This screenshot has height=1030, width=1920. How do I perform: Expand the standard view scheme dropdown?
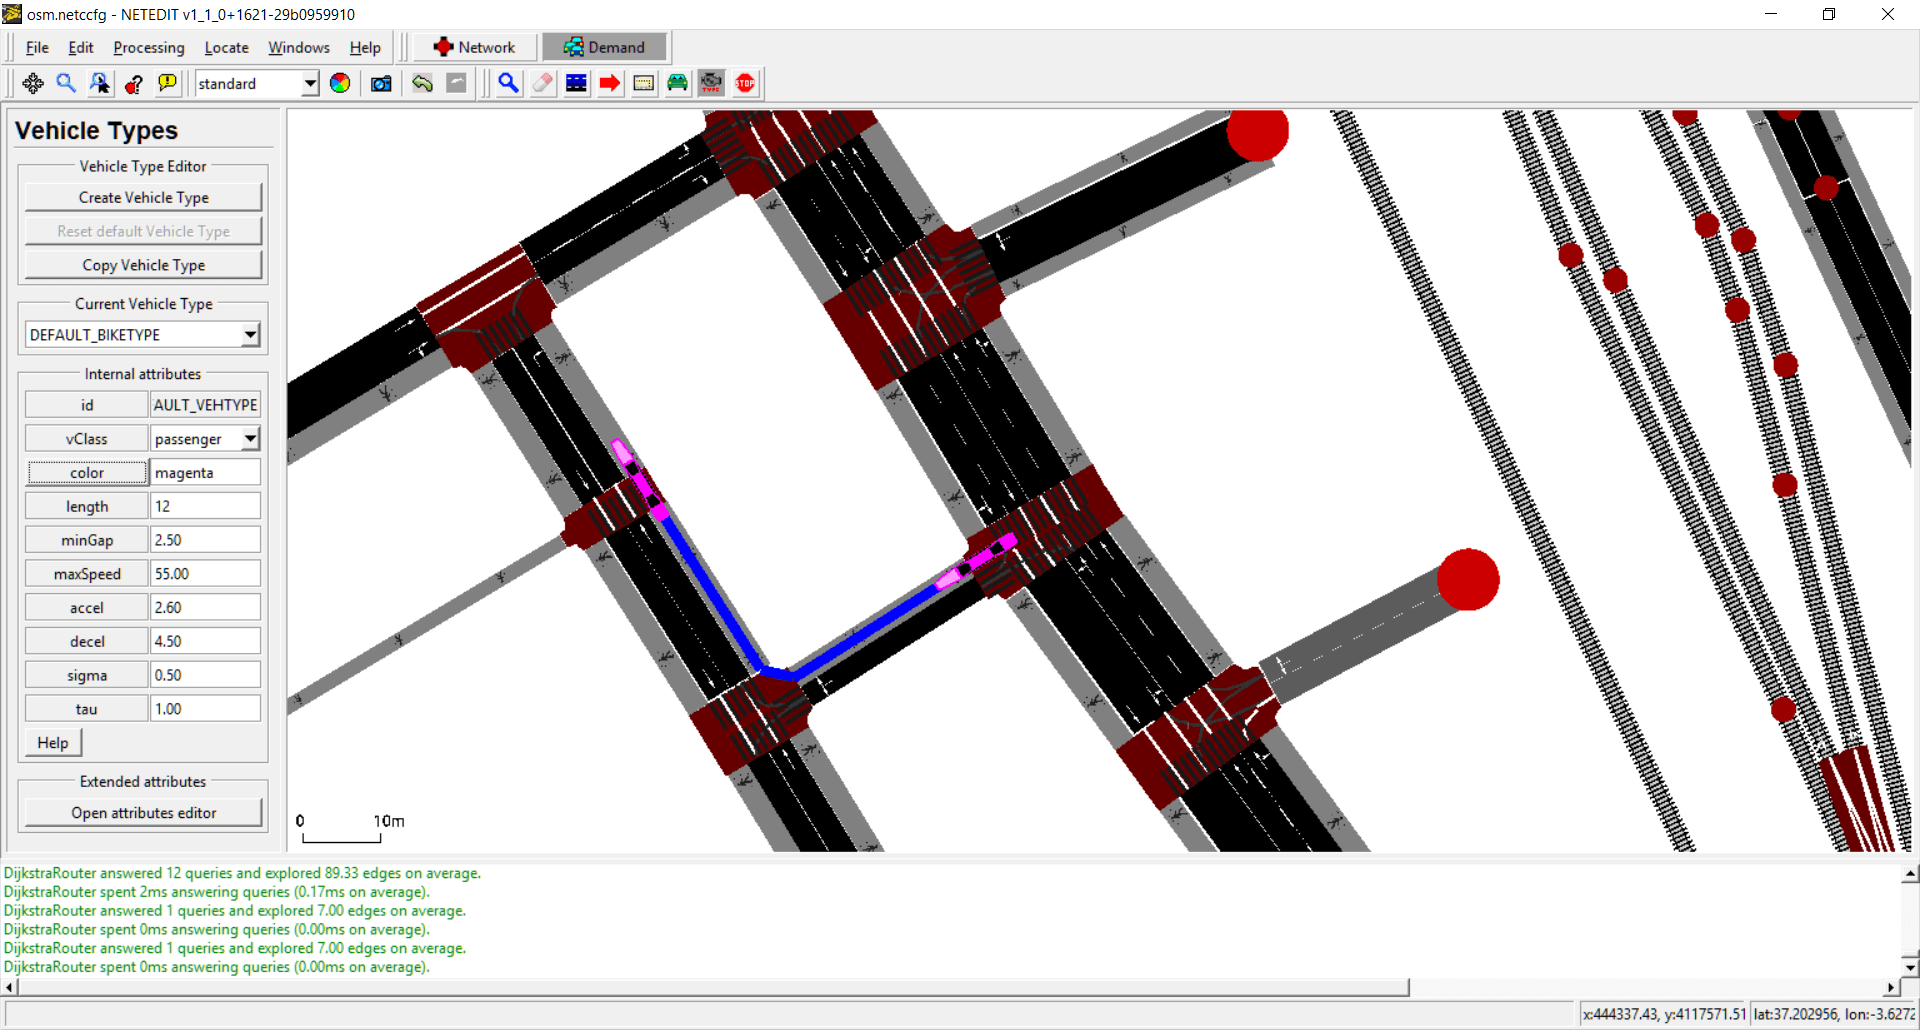pyautogui.click(x=310, y=84)
